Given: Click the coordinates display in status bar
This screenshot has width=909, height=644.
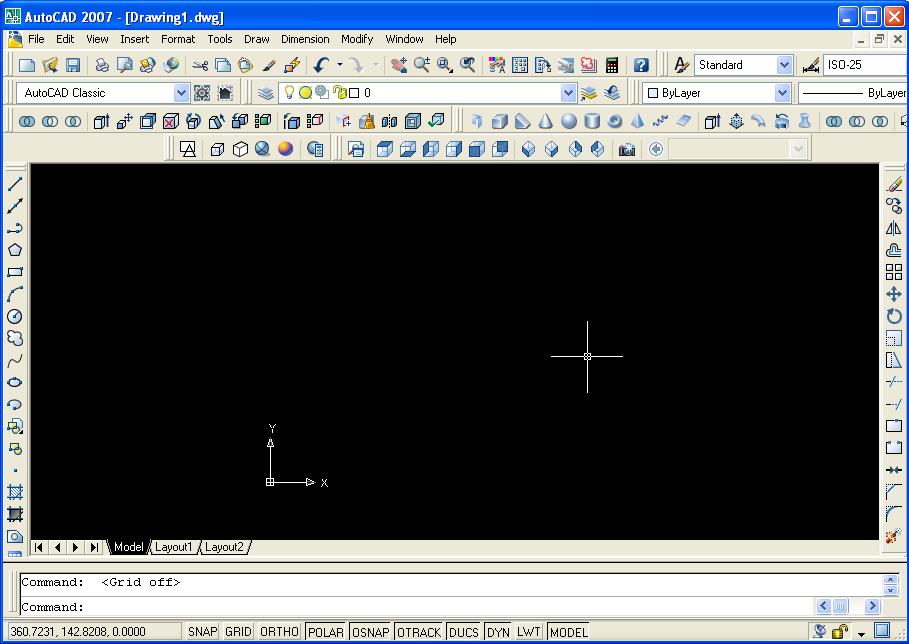Looking at the screenshot, I should pos(94,632).
